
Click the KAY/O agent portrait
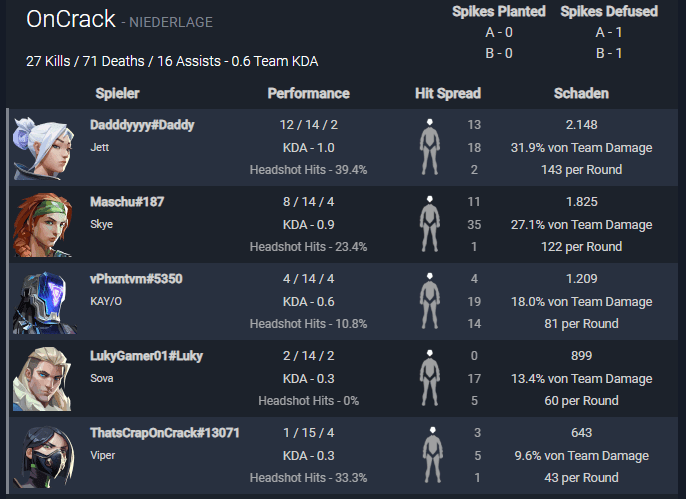click(45, 302)
